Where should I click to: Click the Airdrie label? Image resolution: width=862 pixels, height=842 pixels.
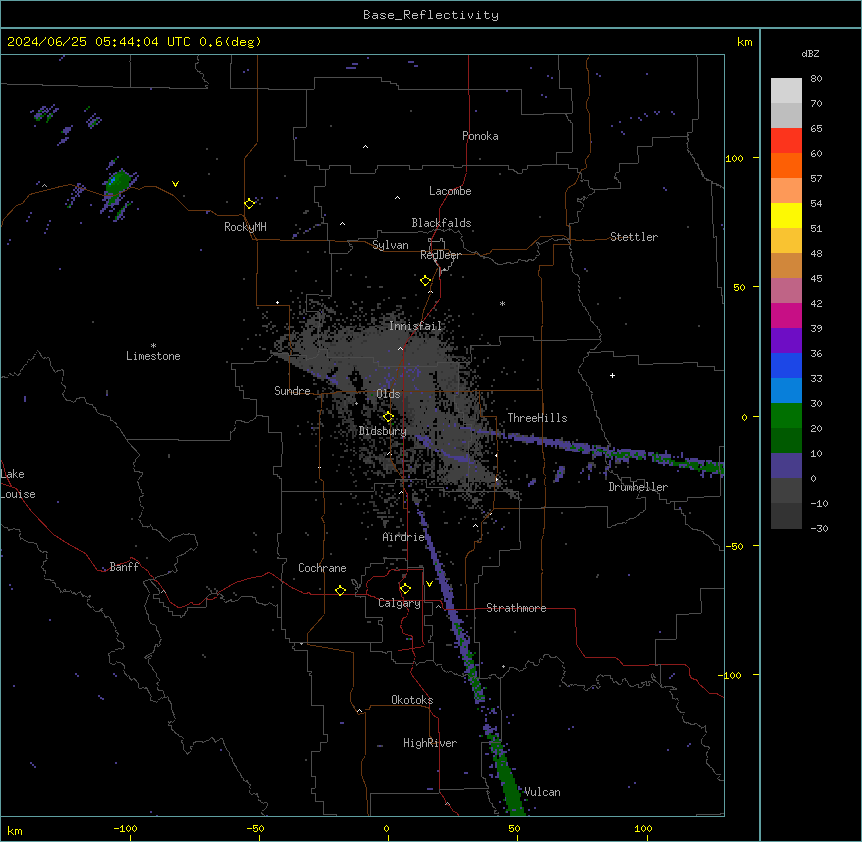[x=404, y=537]
